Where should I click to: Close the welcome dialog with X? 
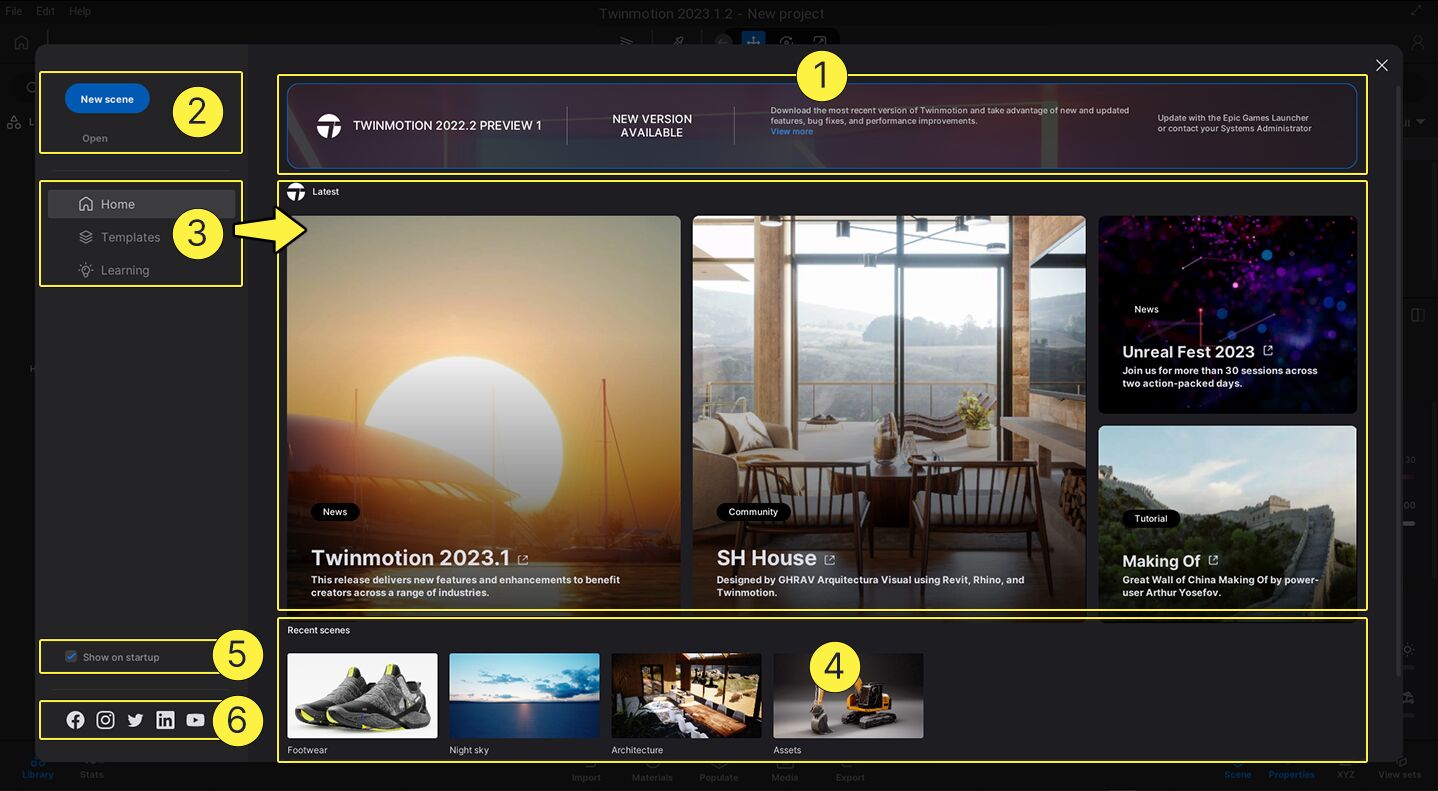1381,65
